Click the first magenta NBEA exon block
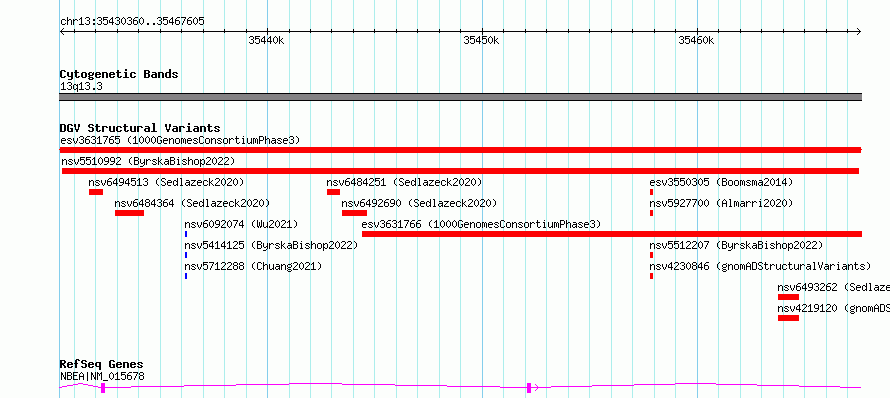This screenshot has height=398, width=890. coord(103,388)
